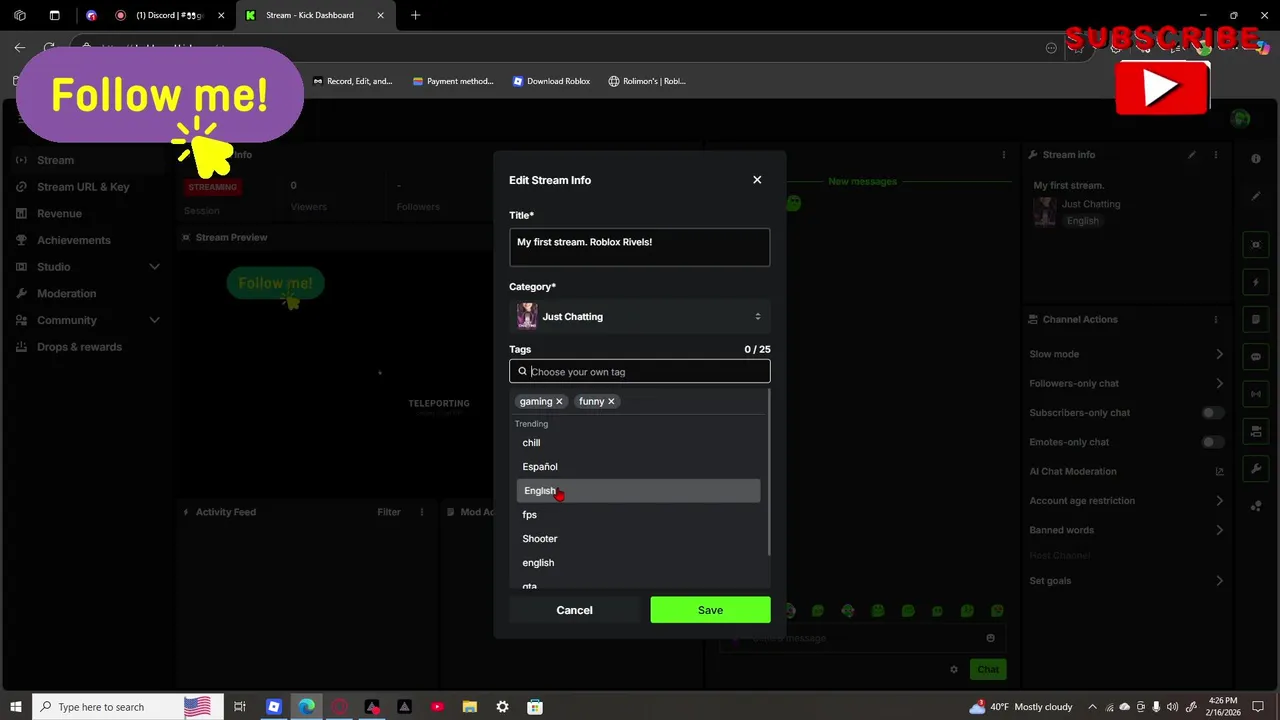The width and height of the screenshot is (1280, 720).
Task: Open Task View on taskbar
Action: point(240,707)
